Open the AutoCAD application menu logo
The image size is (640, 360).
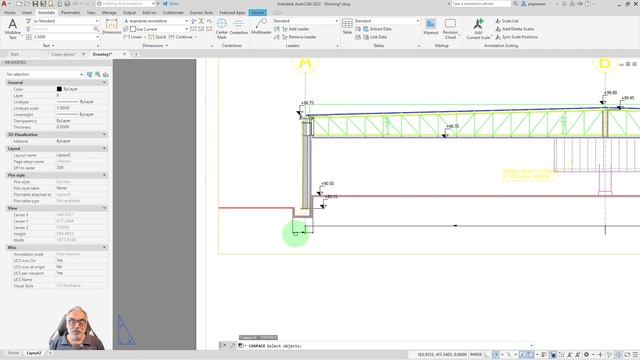pos(5,4)
